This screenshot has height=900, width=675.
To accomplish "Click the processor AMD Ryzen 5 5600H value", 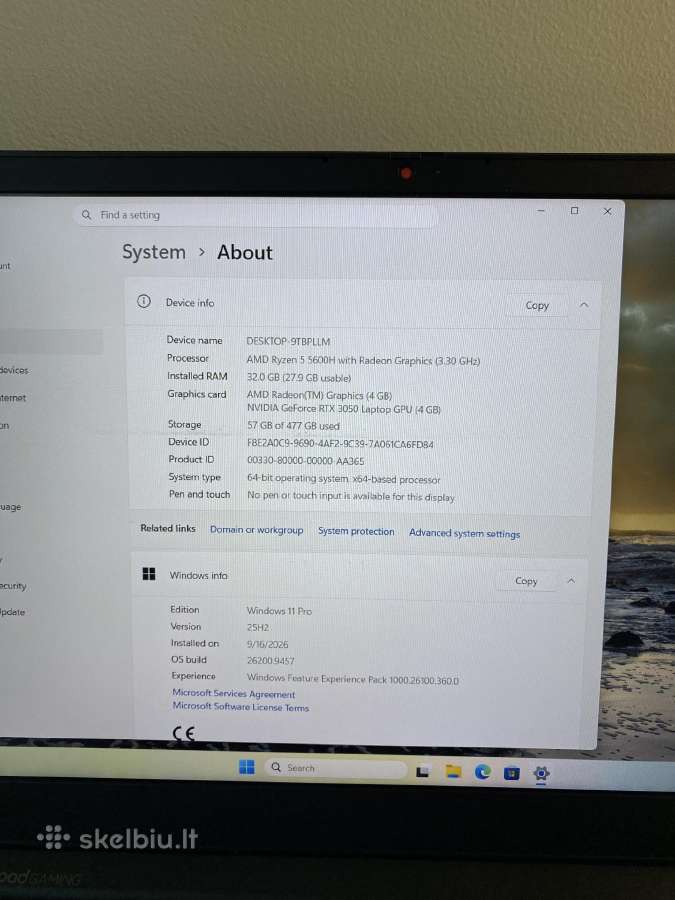I will point(363,360).
